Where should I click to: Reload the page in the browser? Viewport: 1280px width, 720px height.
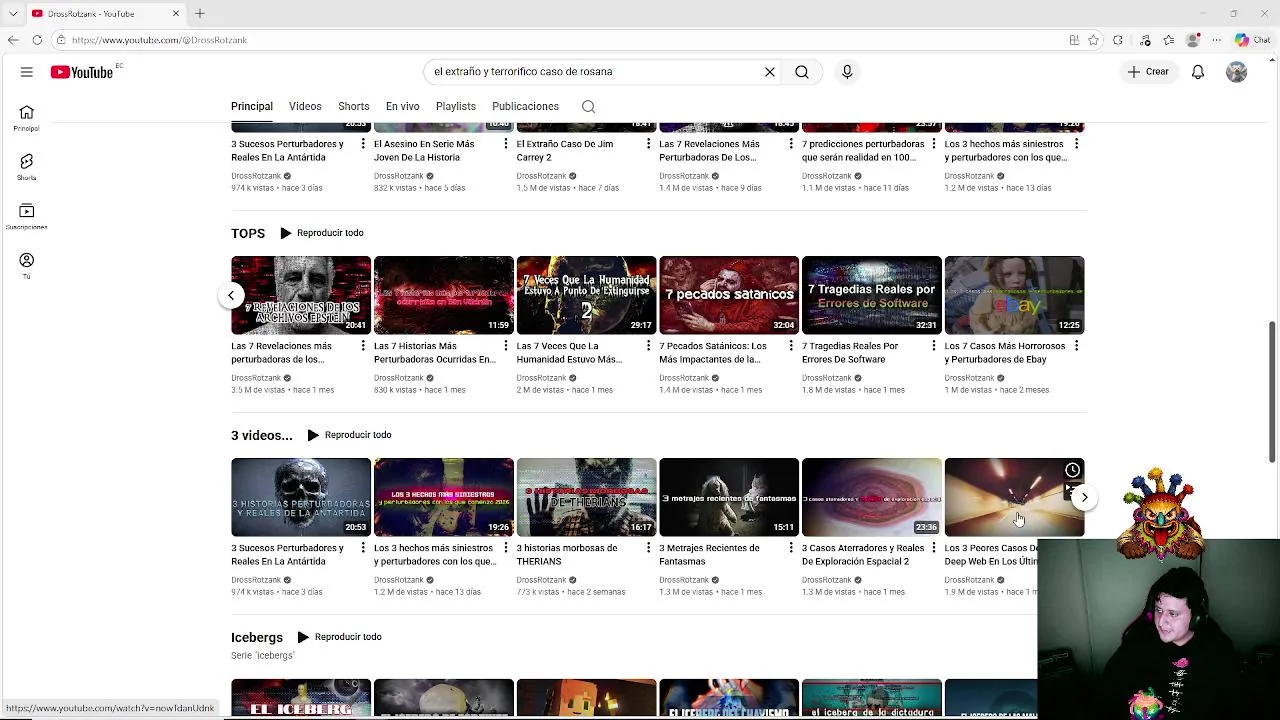(37, 40)
